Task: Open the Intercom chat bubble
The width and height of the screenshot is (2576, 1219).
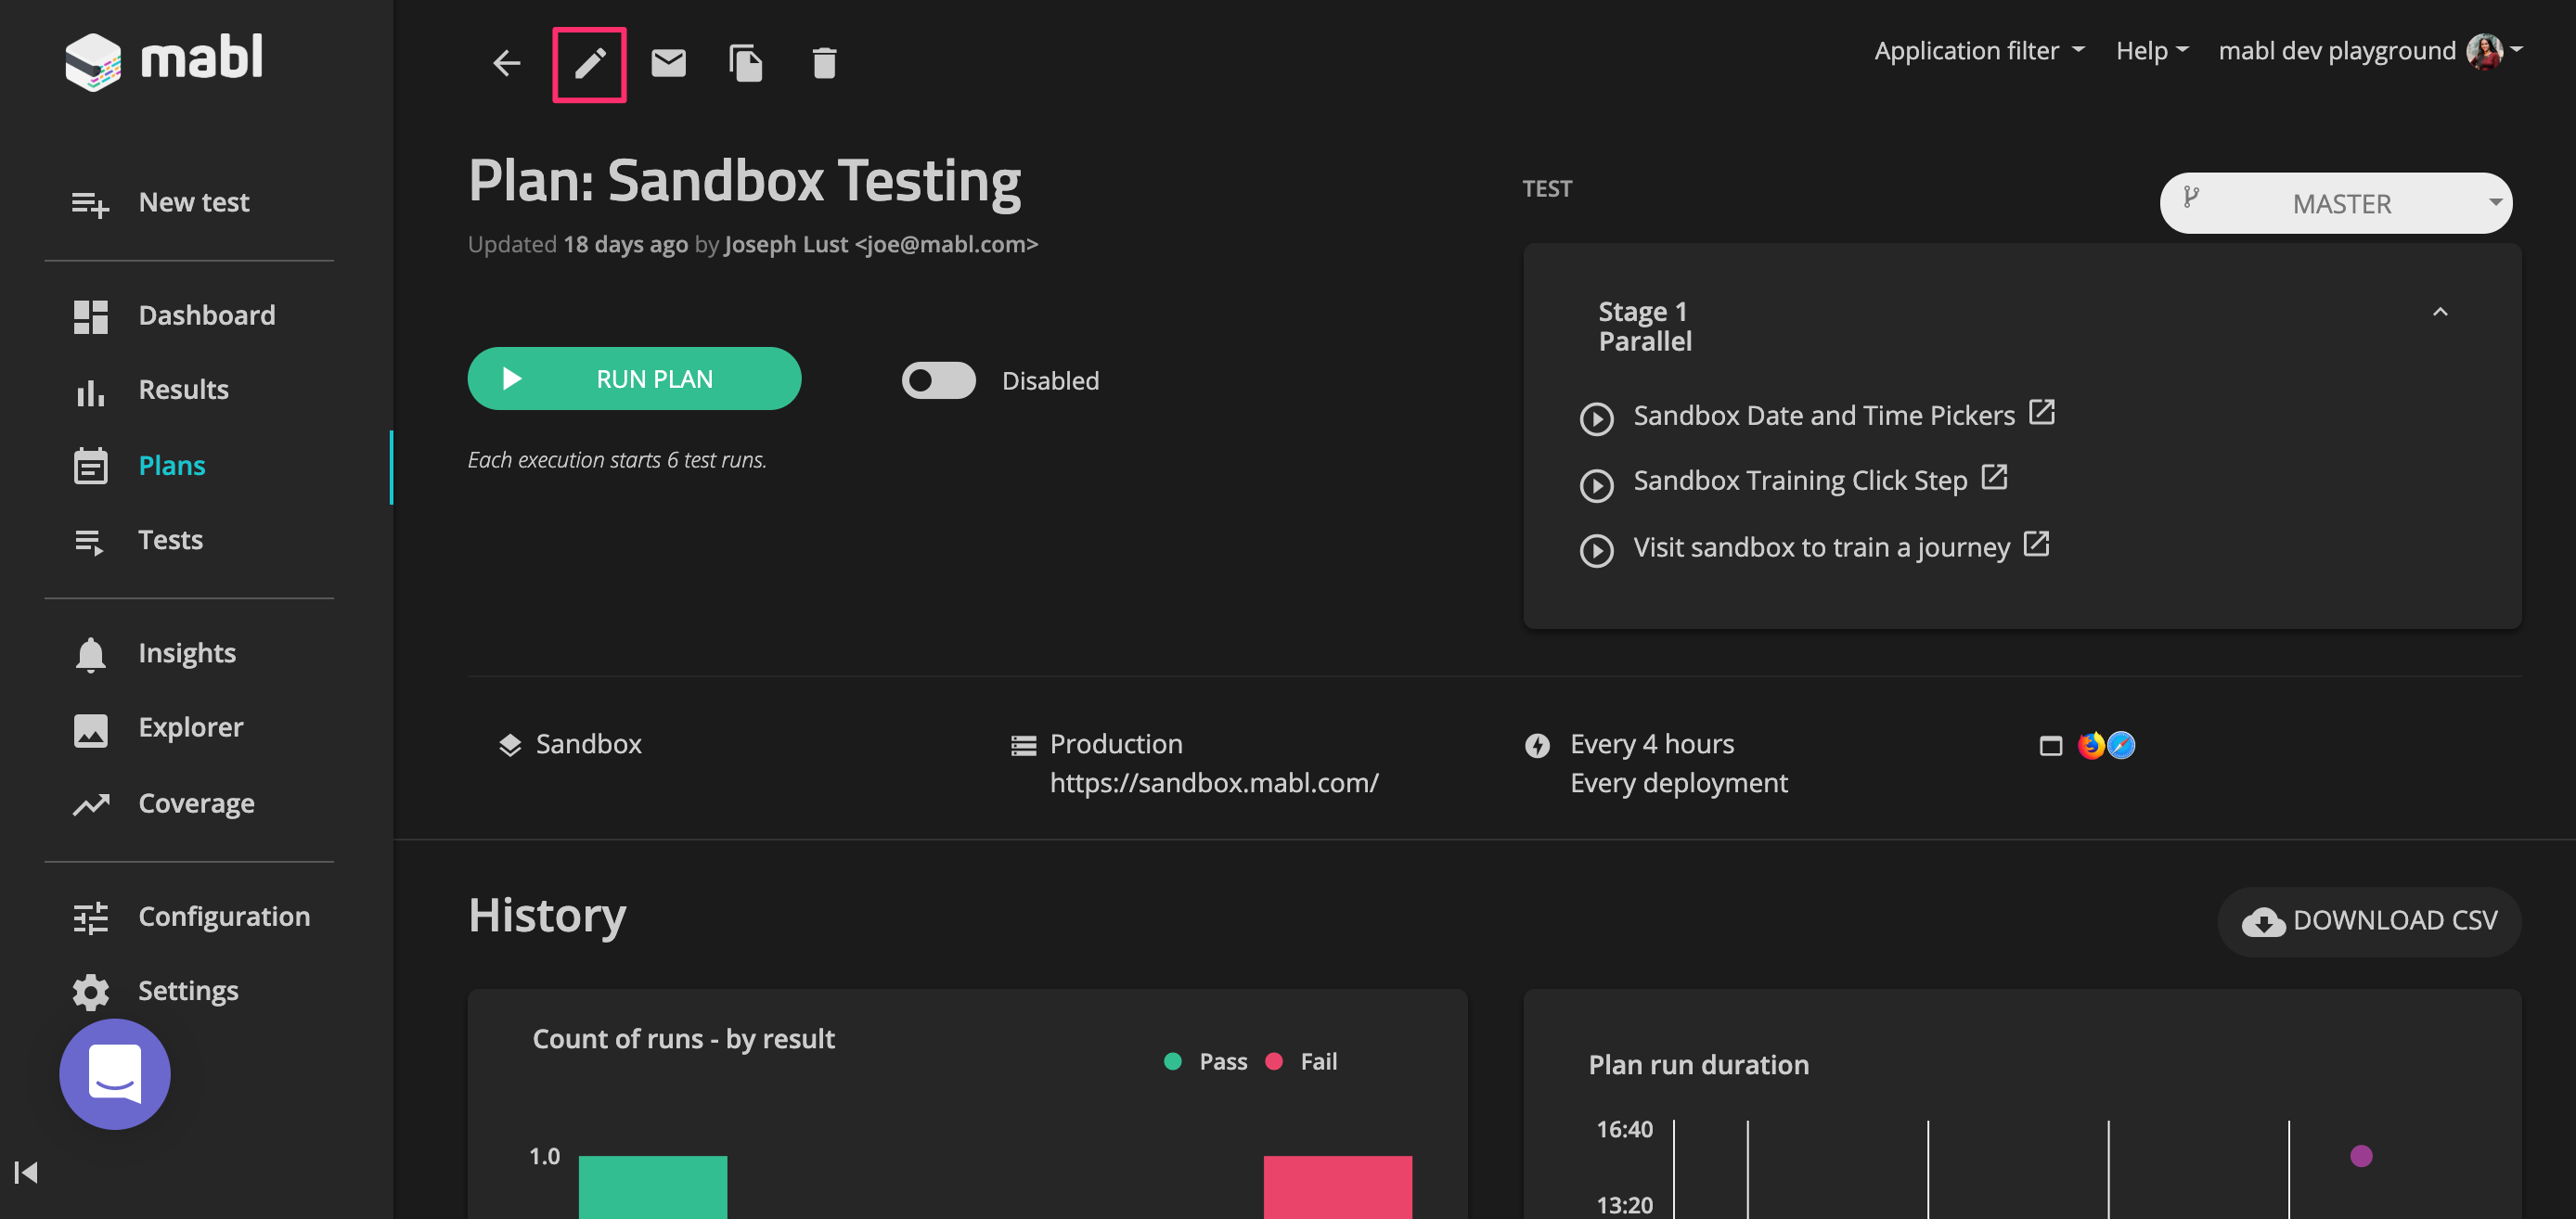Action: click(115, 1074)
